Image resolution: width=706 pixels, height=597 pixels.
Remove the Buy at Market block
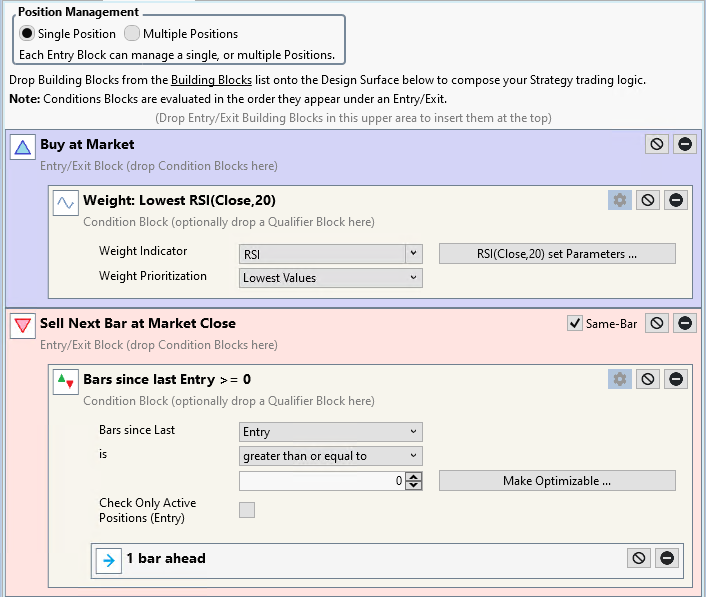coord(684,144)
